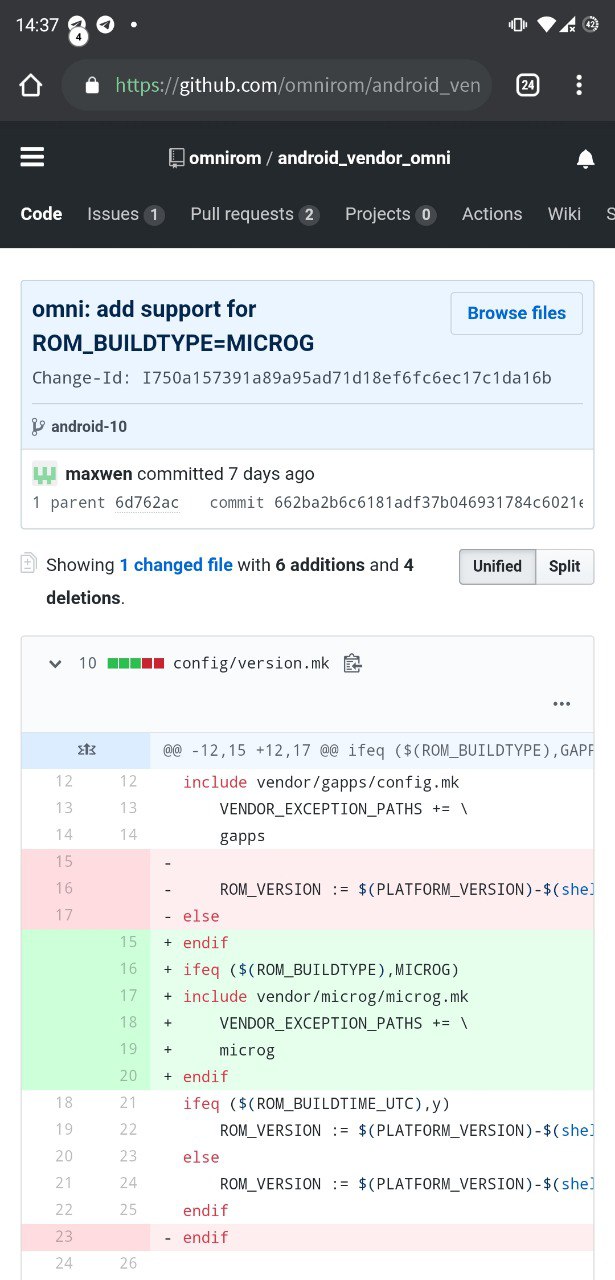Open GitHub notifications bell
This screenshot has height=1280, width=615.
point(586,159)
